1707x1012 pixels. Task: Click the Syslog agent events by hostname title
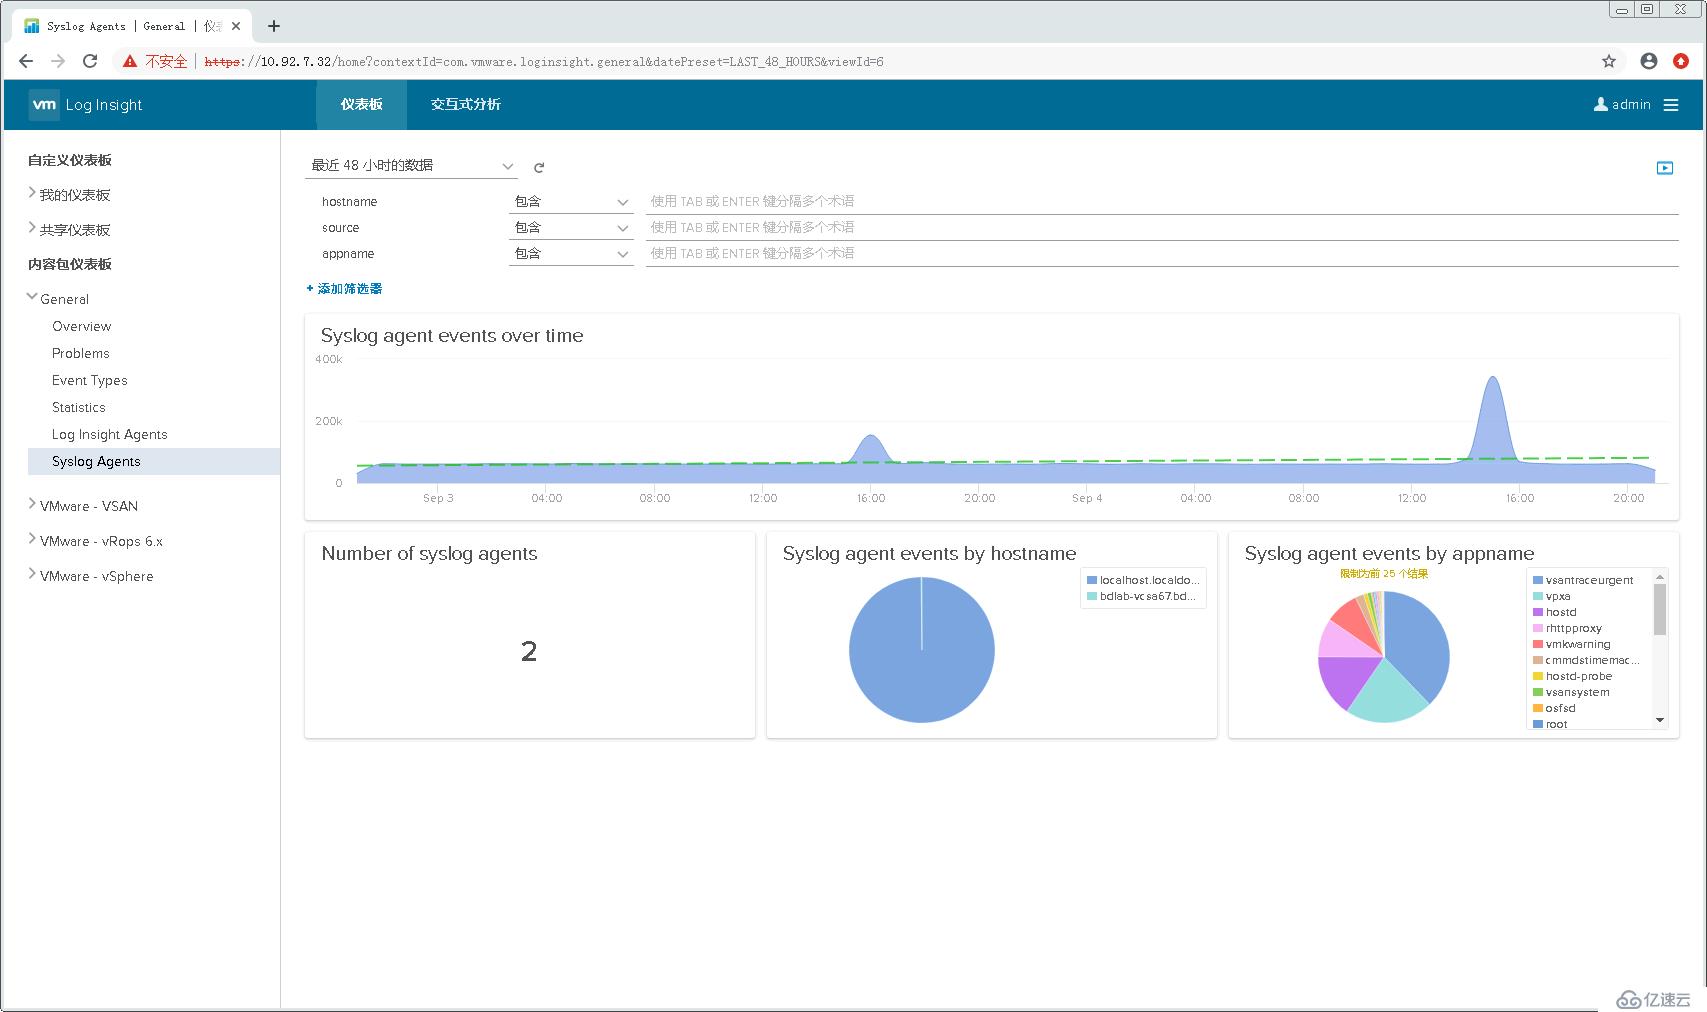coord(929,554)
